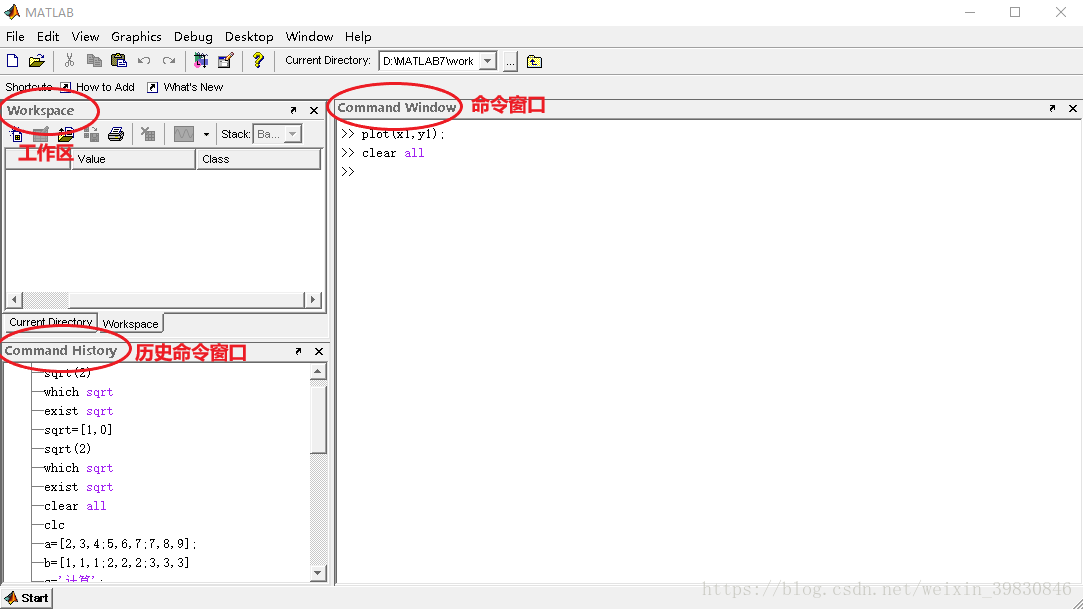Viewport: 1083px width, 609px height.
Task: Click the Delete variable icon in Workspace
Action: pos(148,134)
